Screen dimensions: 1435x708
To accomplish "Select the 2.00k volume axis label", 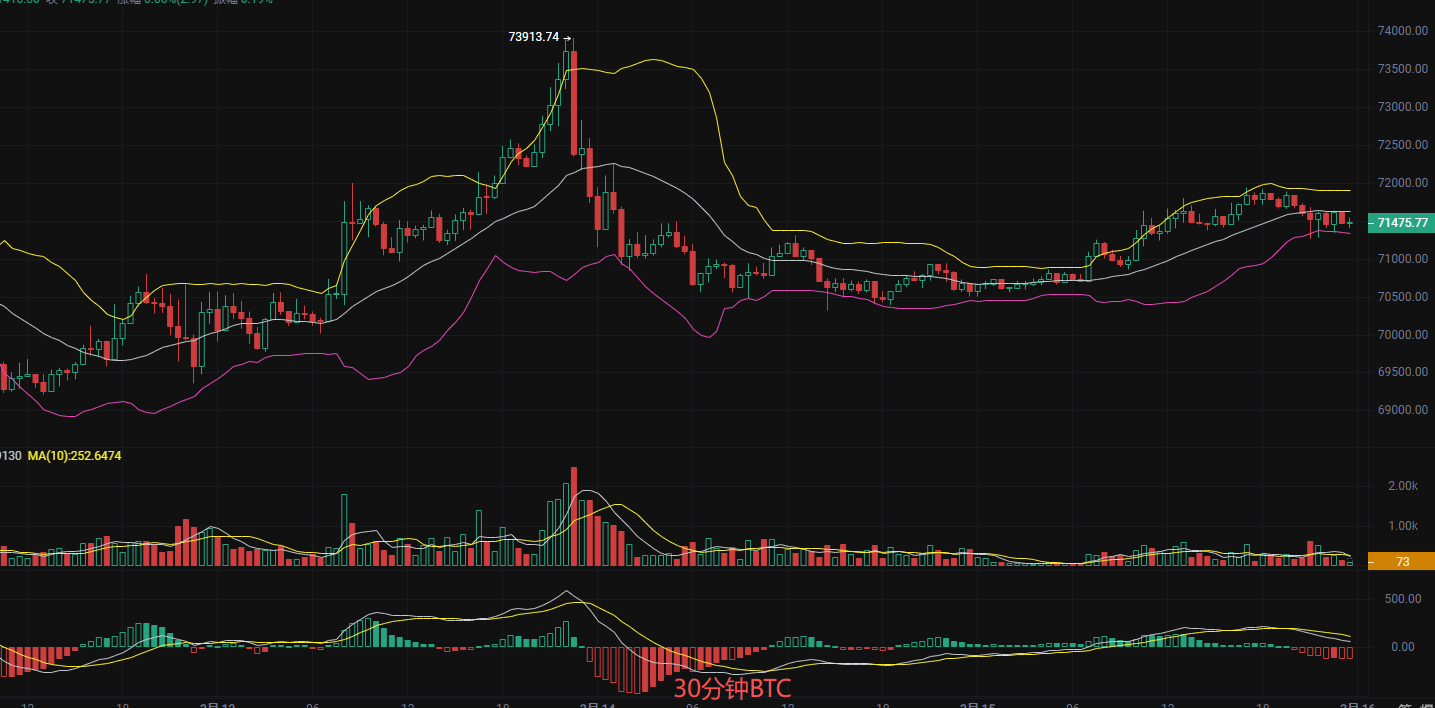I will [x=1402, y=486].
